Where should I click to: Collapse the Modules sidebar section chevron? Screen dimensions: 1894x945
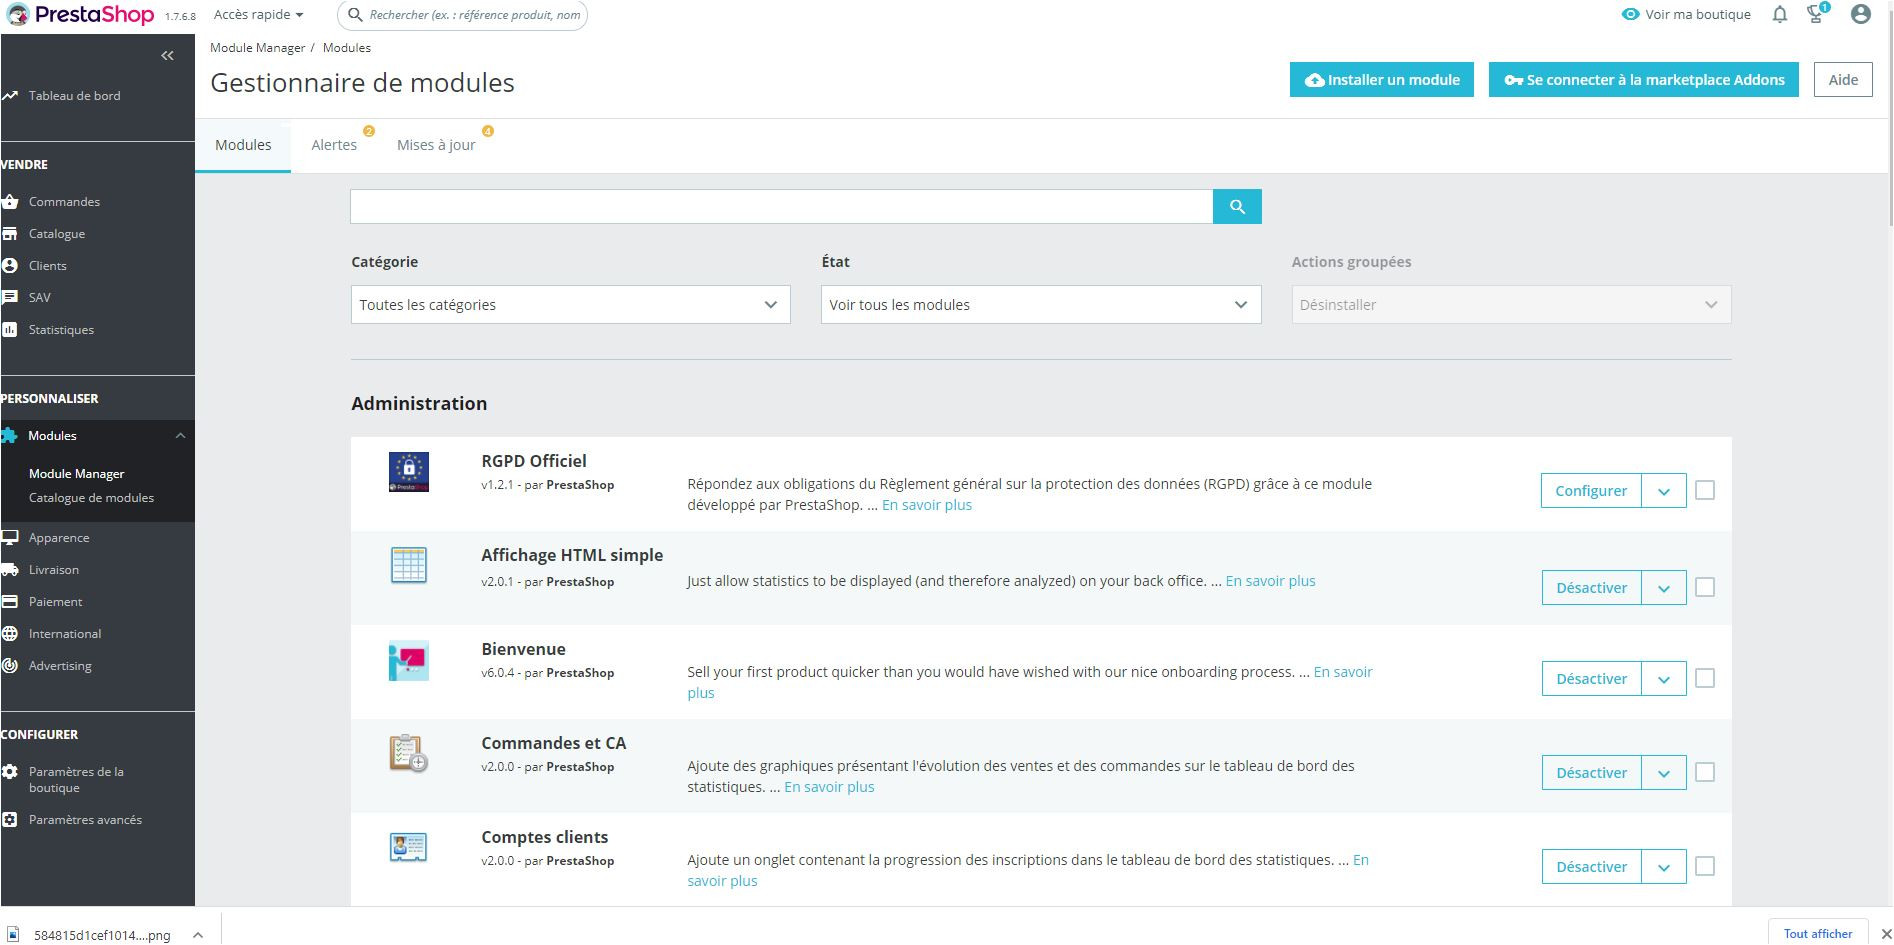click(x=180, y=436)
